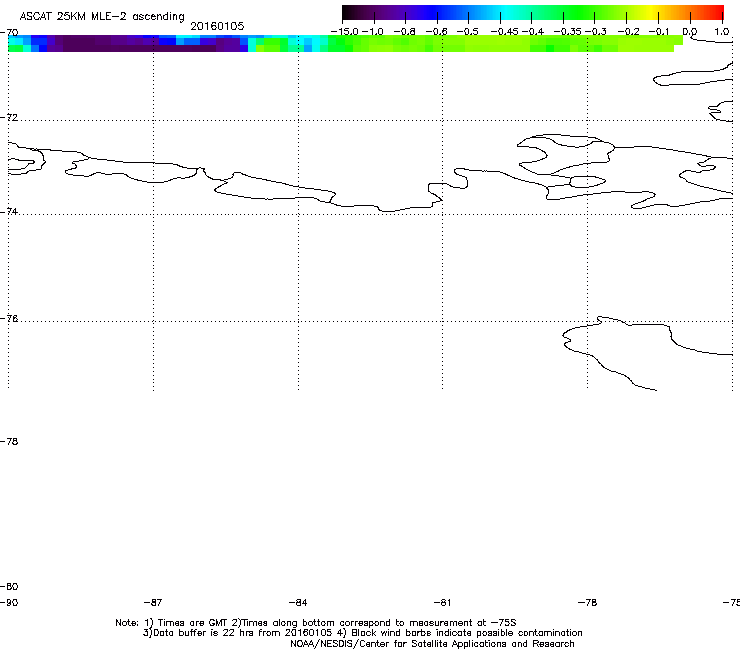Click the 'ASCAT 25KM MLE-2 ascending' plot title
Viewport: 740px width, 650px height.
(x=102, y=17)
